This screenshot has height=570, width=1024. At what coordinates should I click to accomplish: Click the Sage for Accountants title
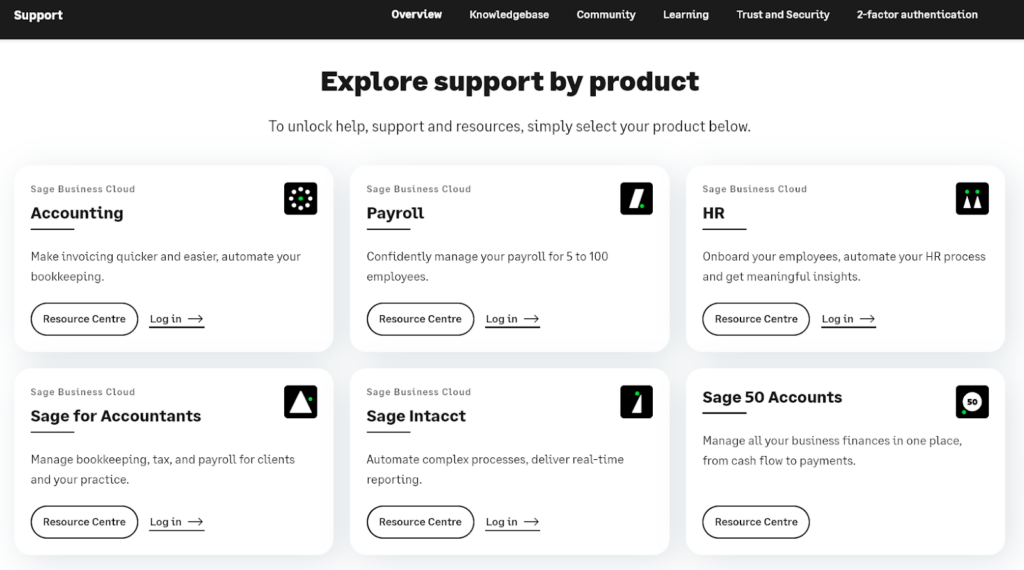(x=116, y=416)
